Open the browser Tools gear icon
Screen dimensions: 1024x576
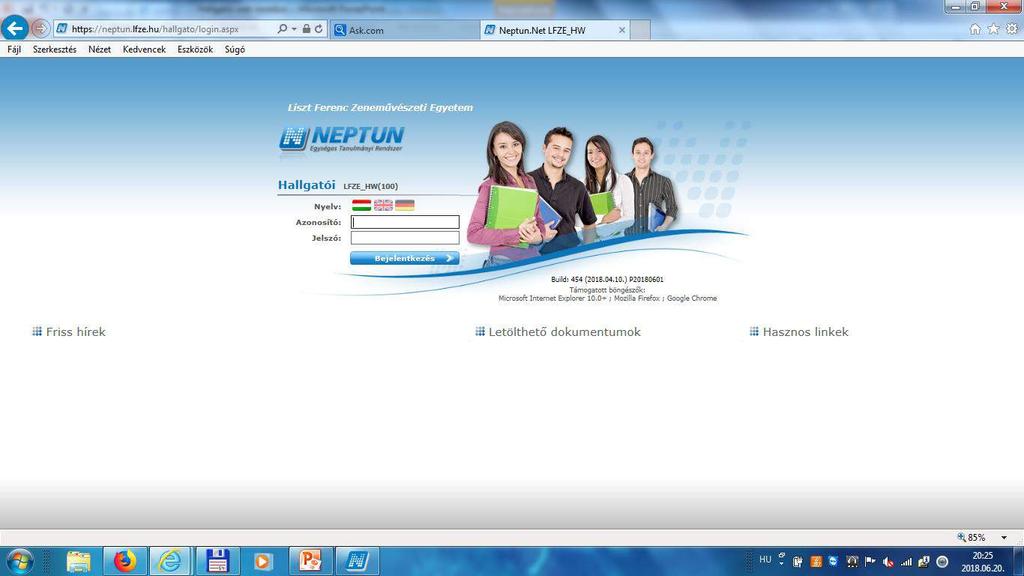pyautogui.click(x=1012, y=29)
